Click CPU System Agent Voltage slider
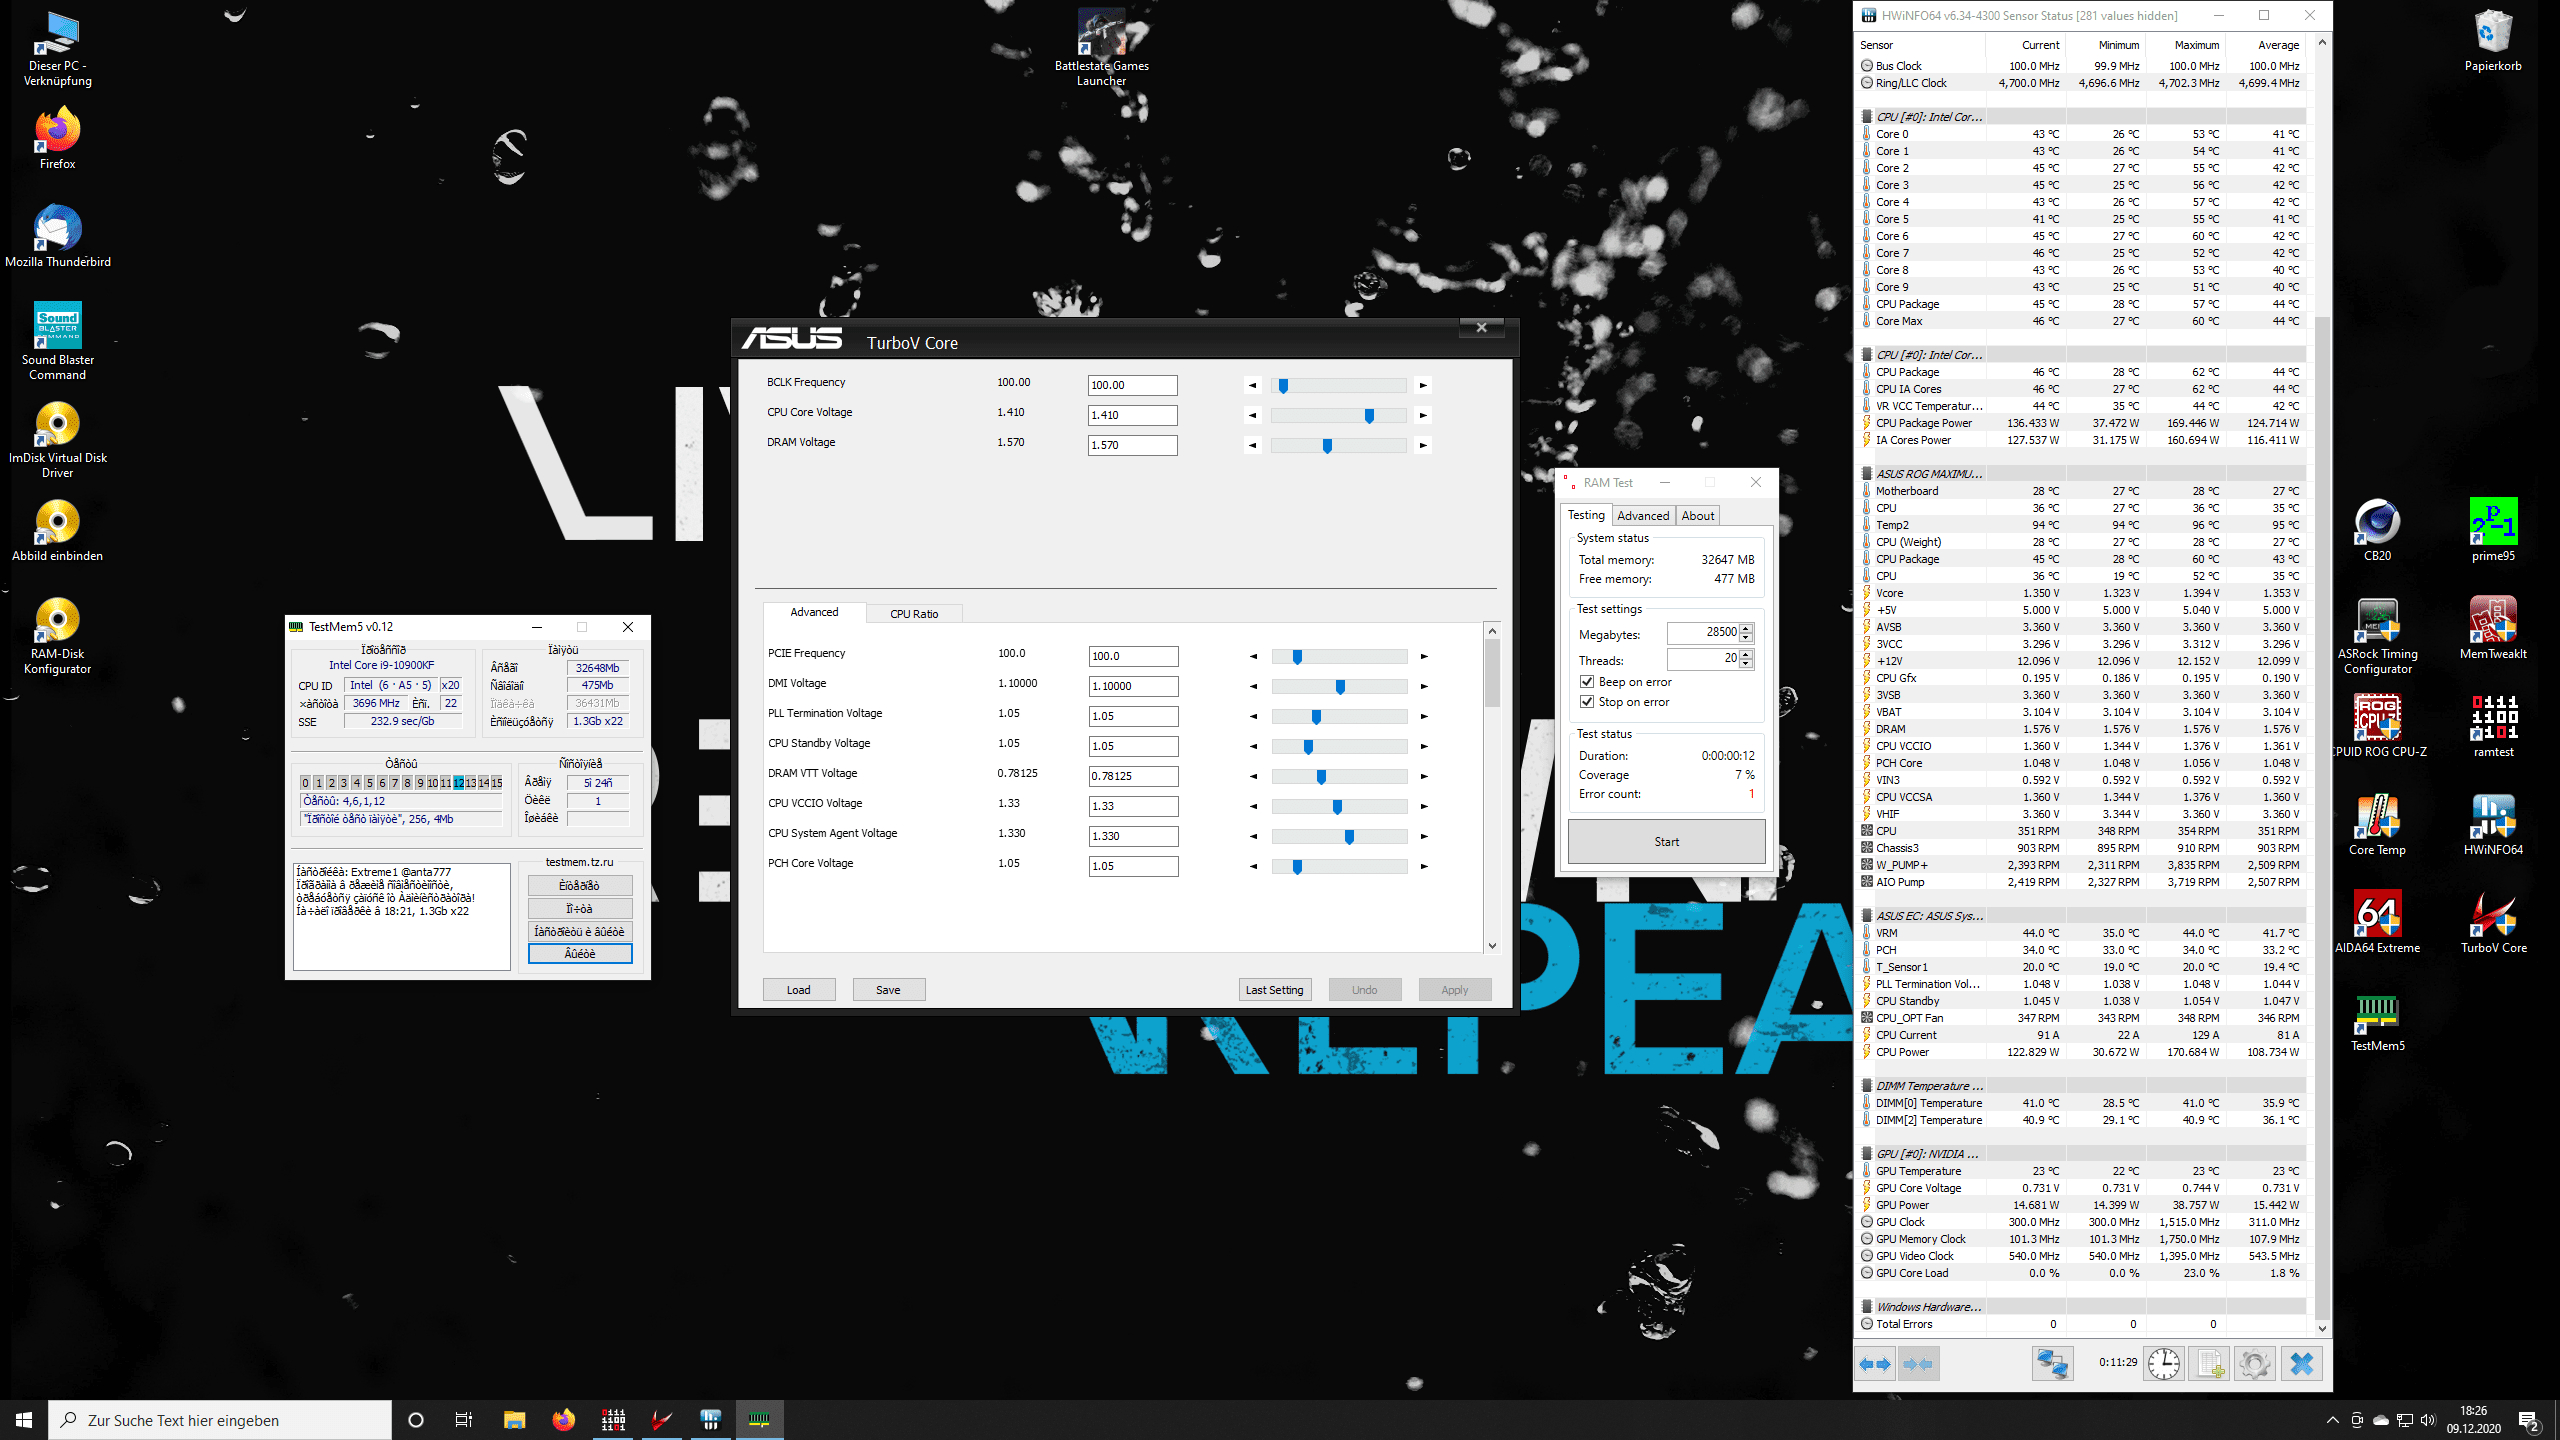 click(x=1339, y=836)
